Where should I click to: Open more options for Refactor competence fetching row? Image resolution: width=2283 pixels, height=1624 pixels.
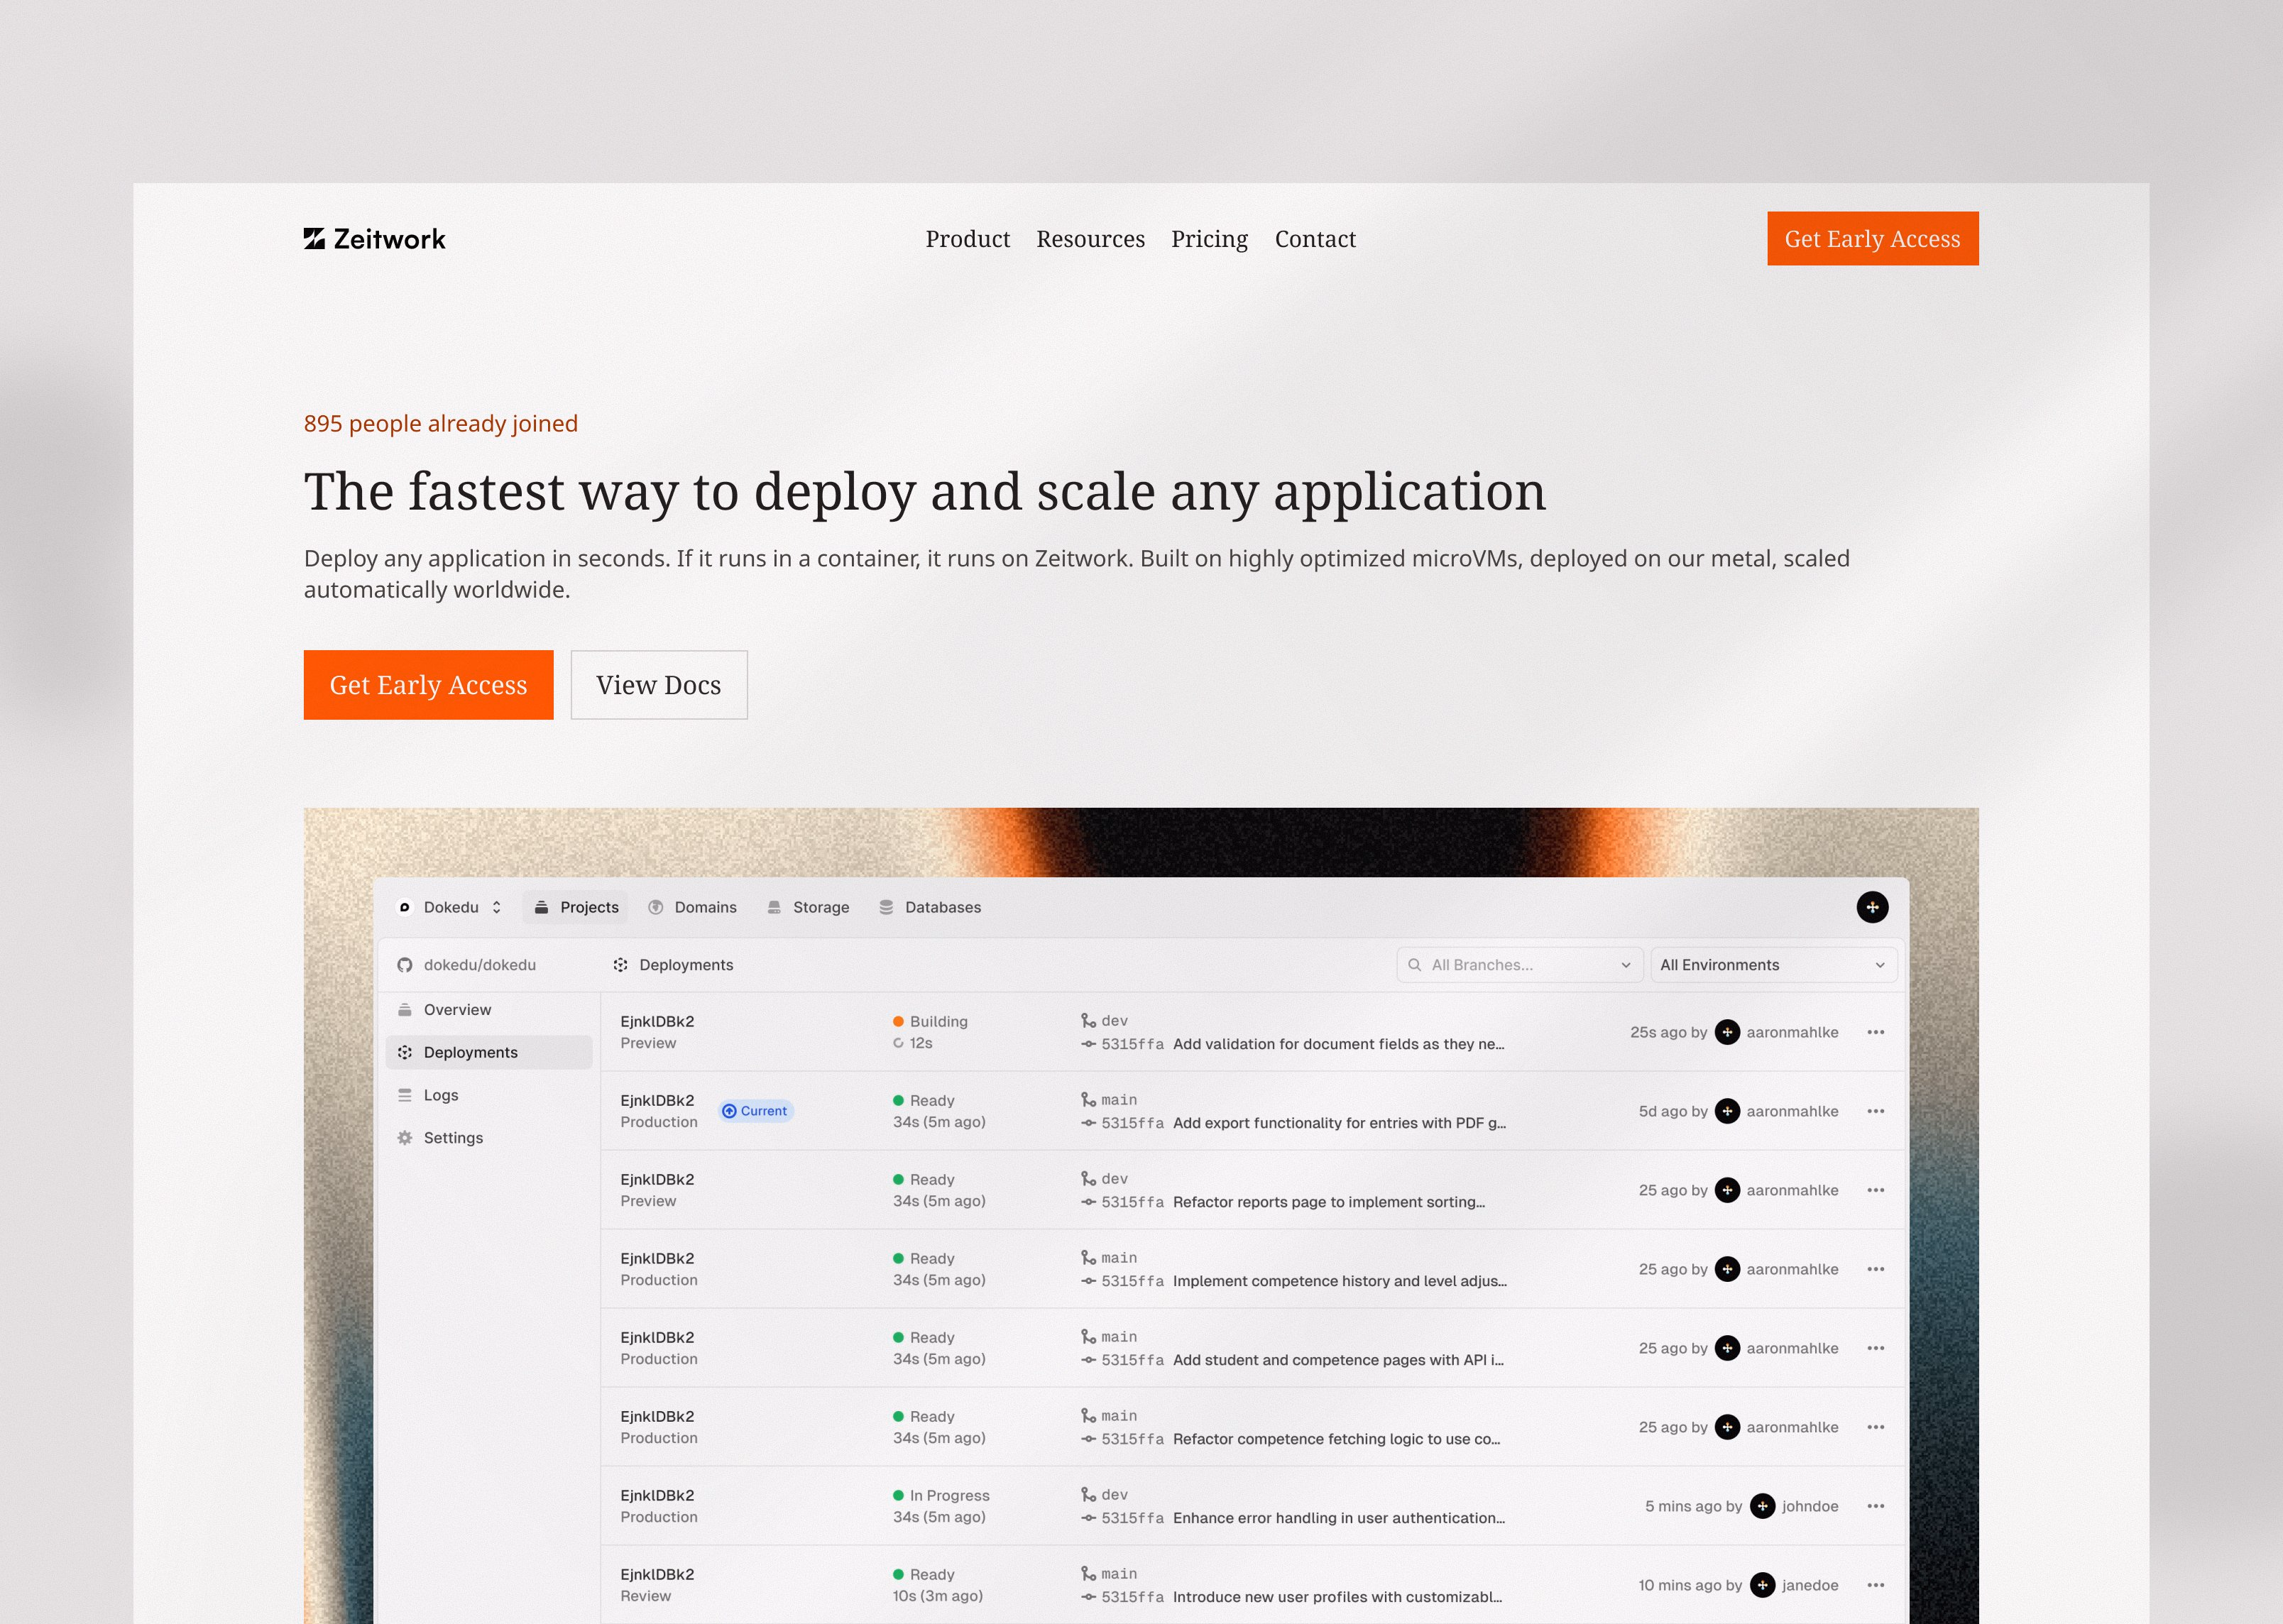click(1876, 1427)
